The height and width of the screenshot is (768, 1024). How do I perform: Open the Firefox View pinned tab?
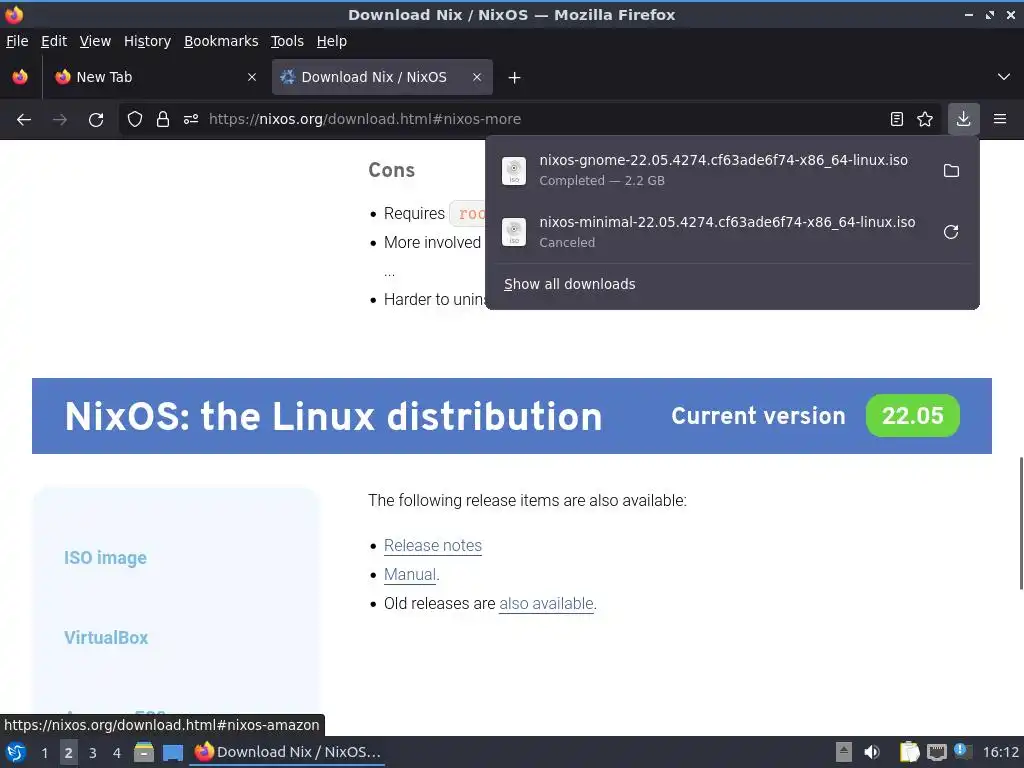click(20, 77)
